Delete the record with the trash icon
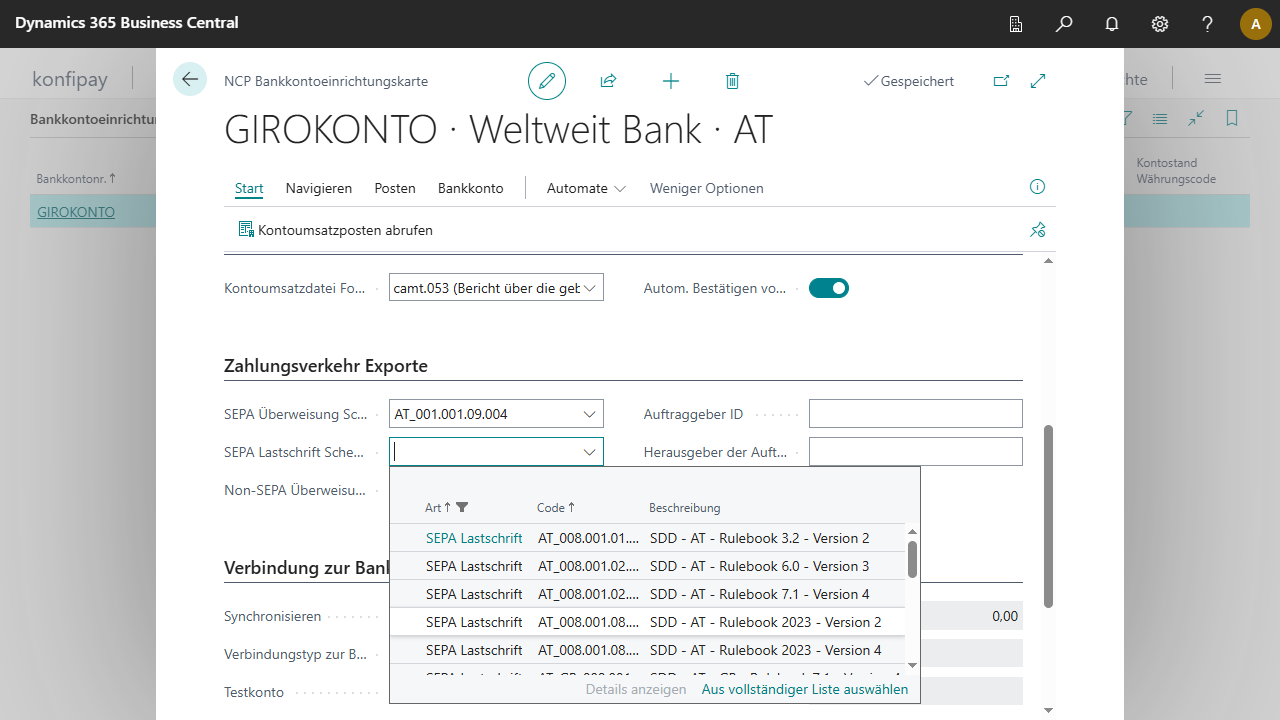This screenshot has height=720, width=1280. [732, 81]
